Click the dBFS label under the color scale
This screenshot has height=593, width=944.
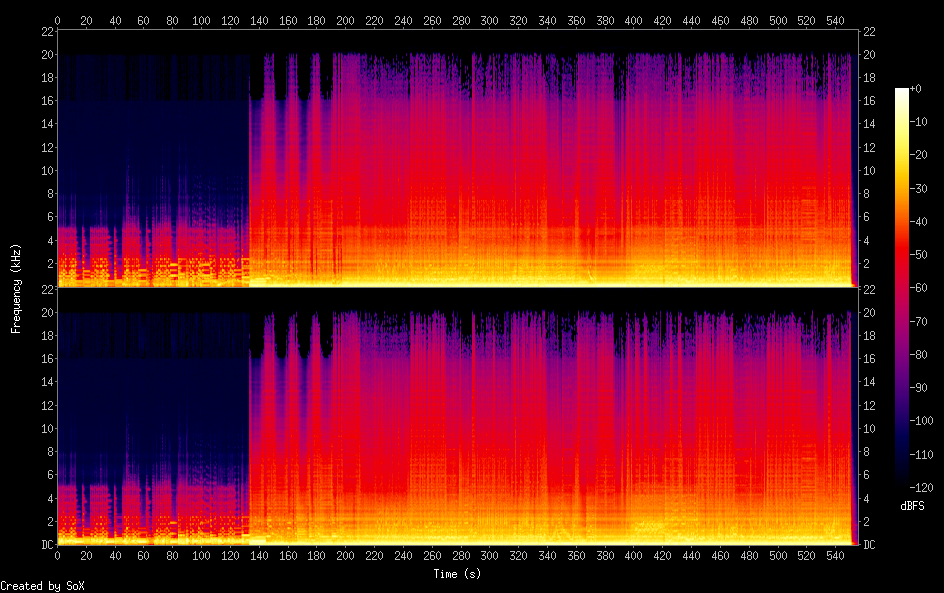[x=912, y=507]
